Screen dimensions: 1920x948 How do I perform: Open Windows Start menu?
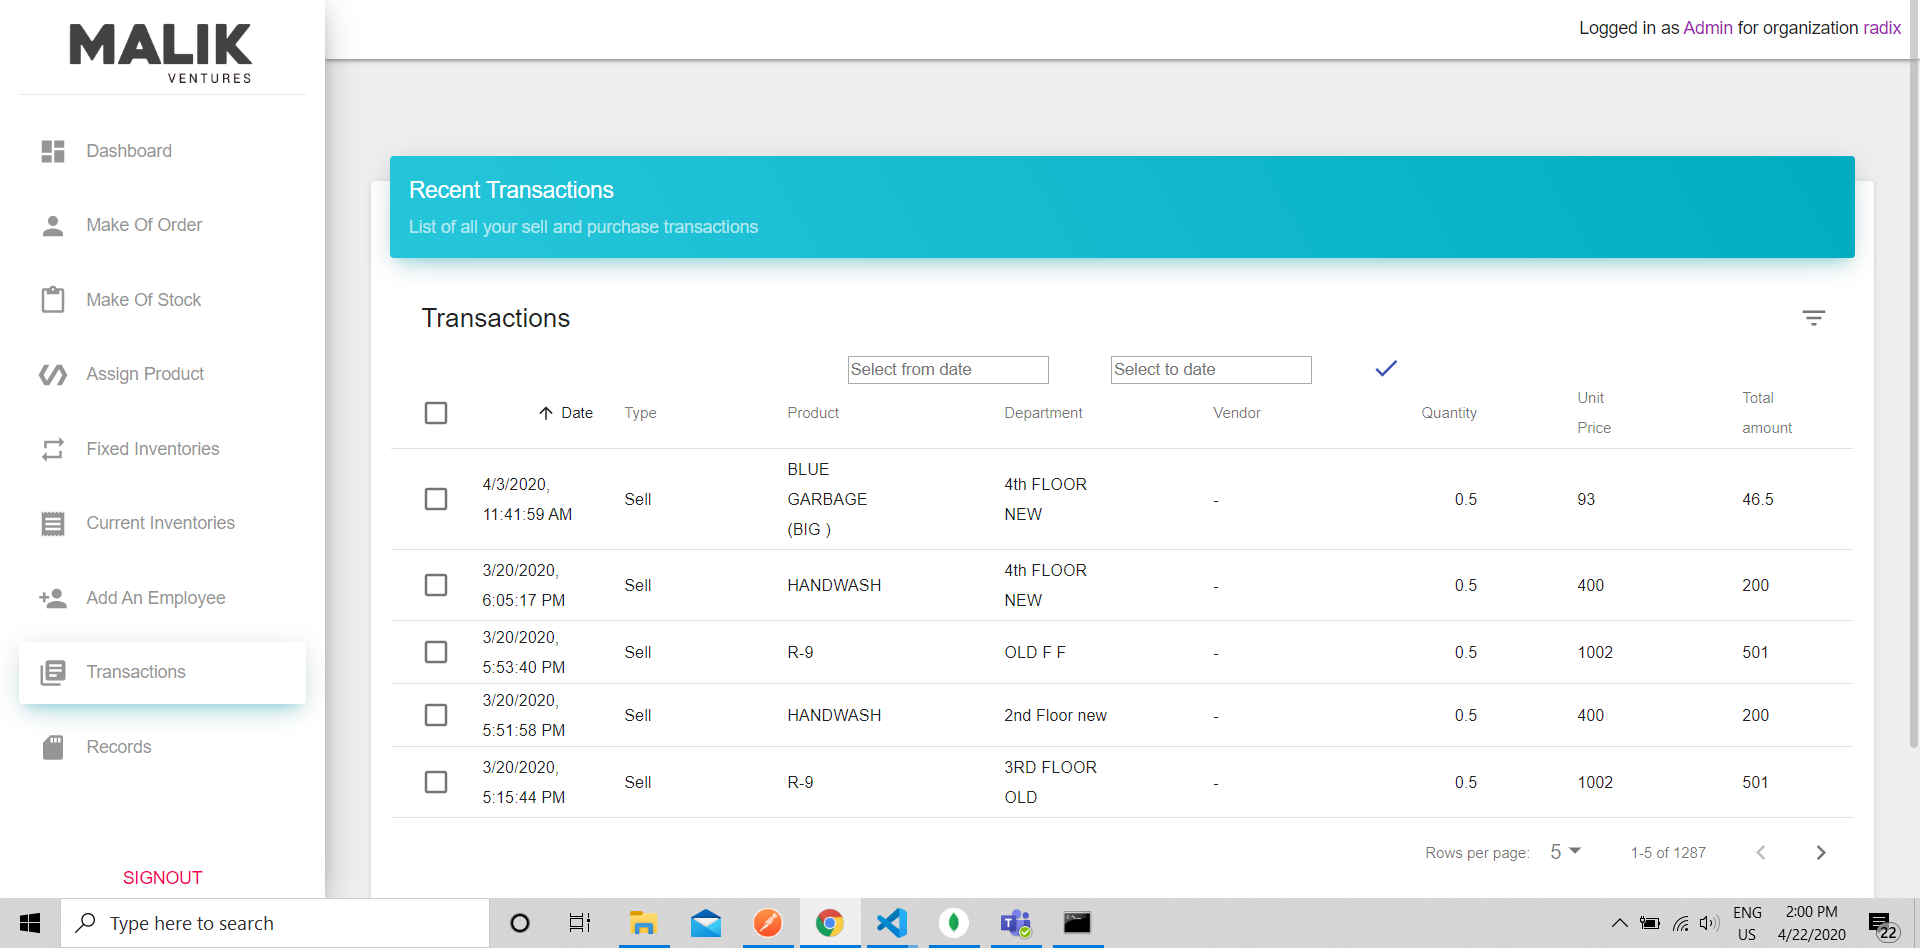coord(30,923)
